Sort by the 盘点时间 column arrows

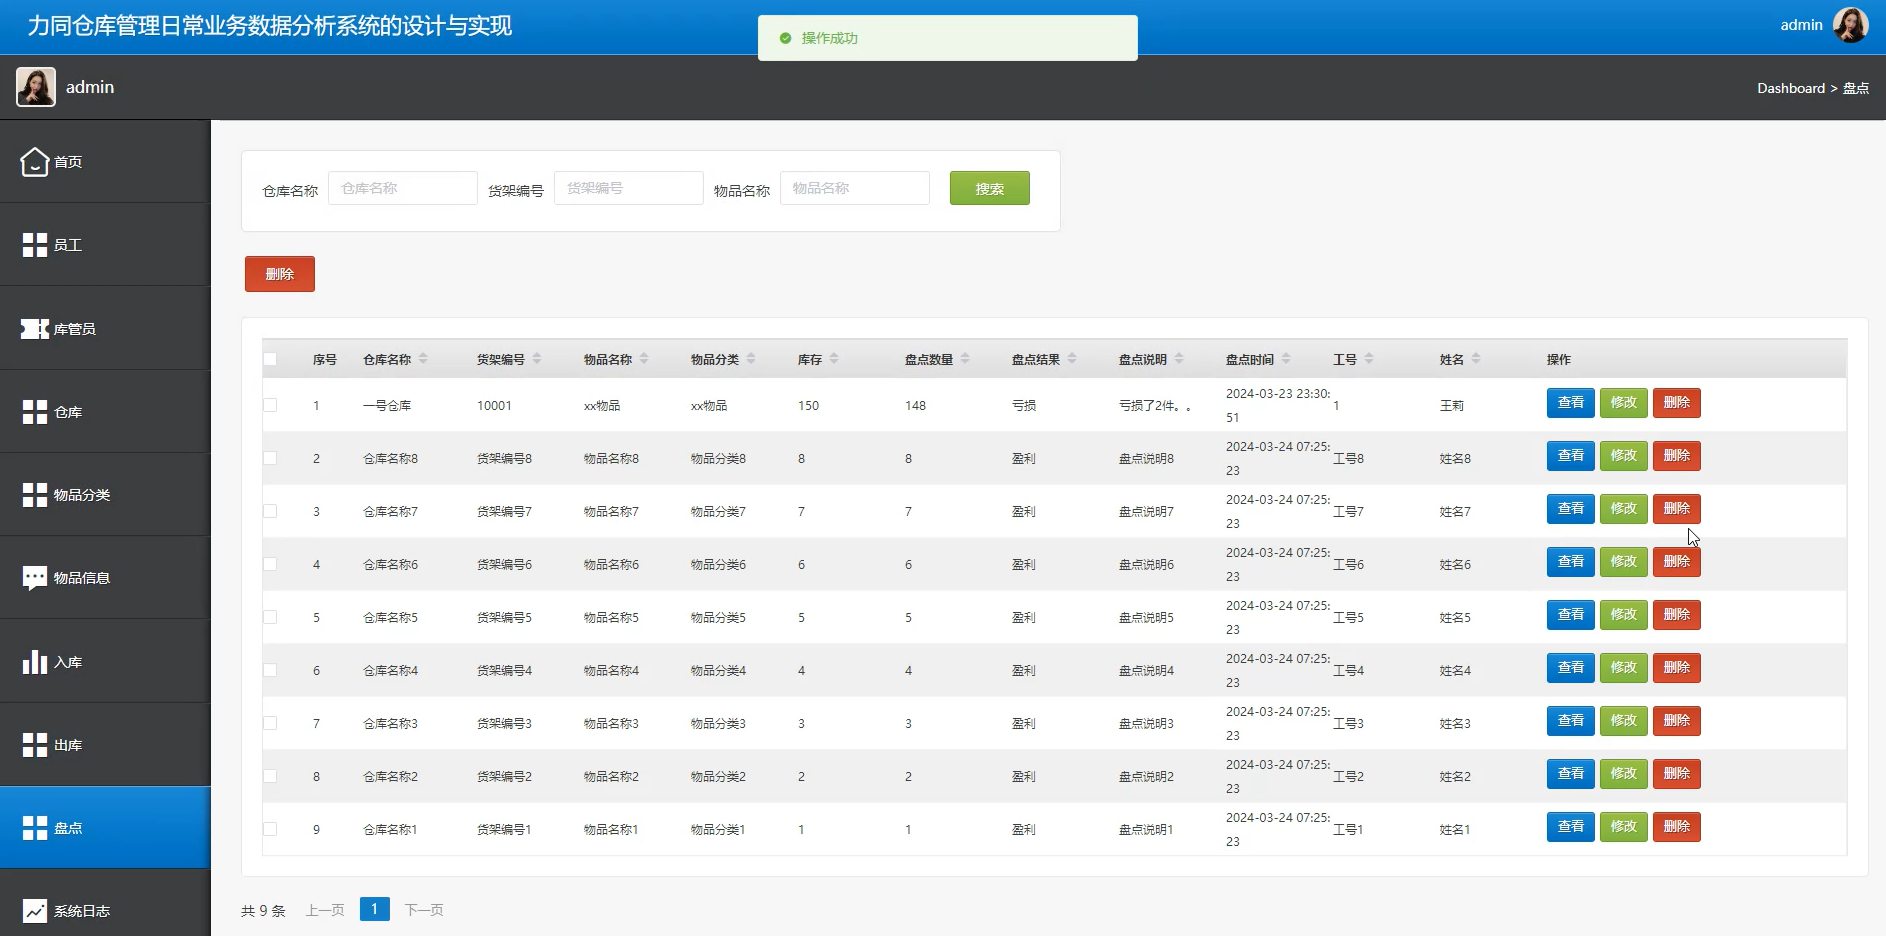coord(1286,358)
